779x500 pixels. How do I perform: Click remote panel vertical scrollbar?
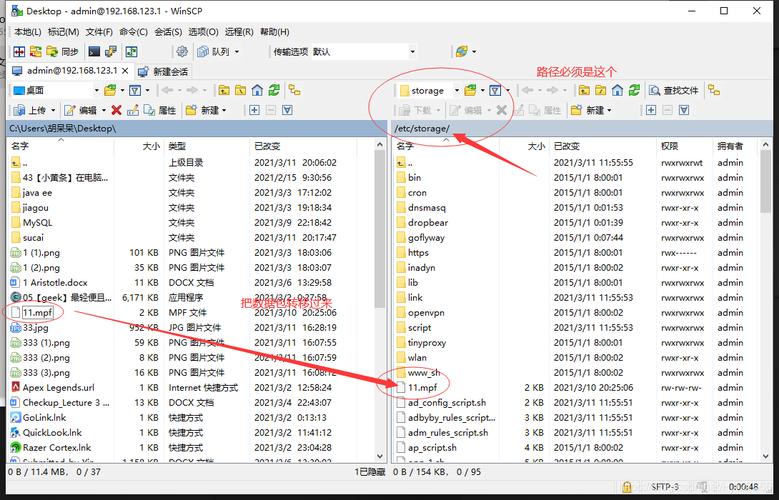[x=765, y=301]
